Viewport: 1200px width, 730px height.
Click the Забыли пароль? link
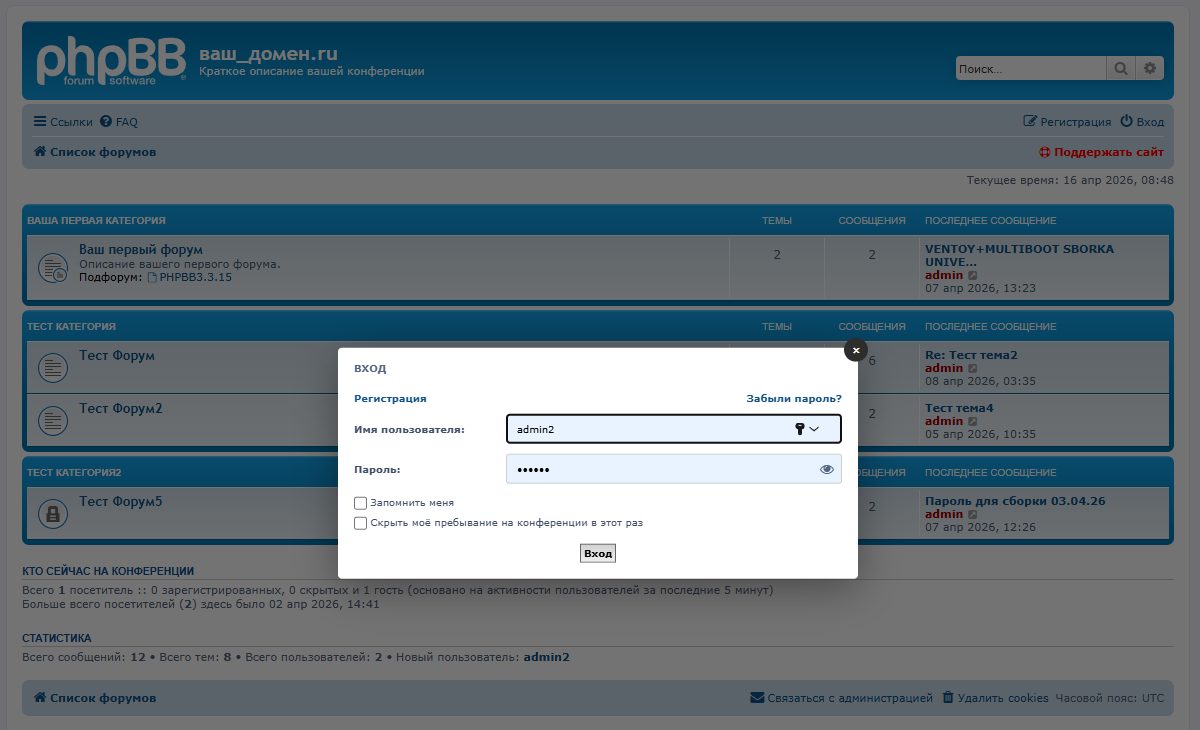(x=793, y=398)
